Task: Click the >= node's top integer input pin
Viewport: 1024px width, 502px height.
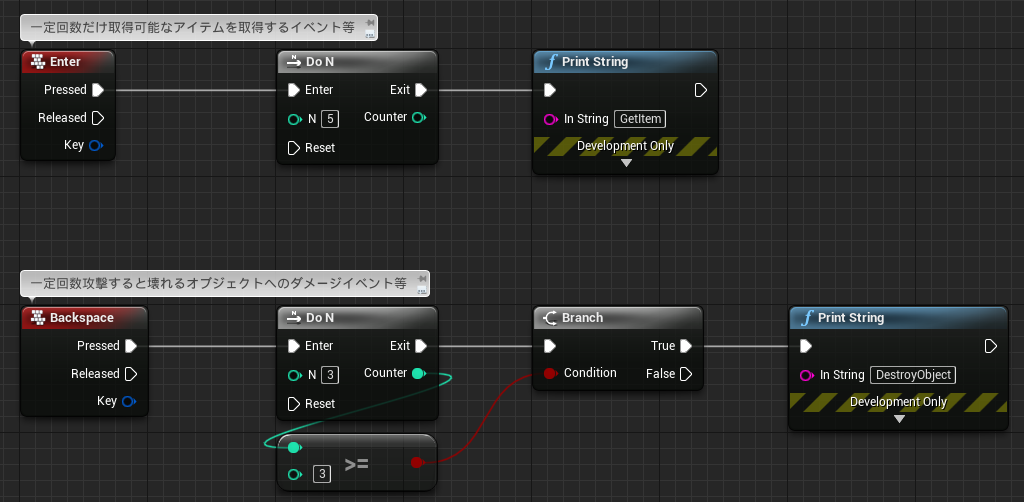Action: [x=295, y=447]
